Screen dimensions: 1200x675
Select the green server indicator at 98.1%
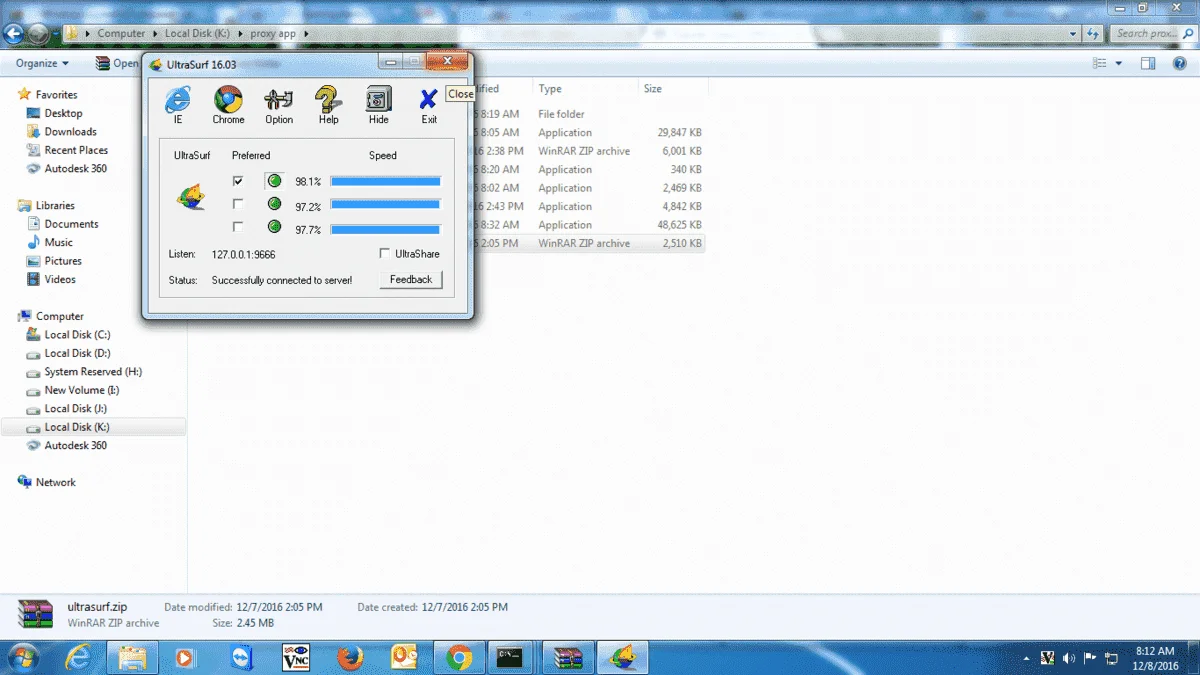coord(274,181)
